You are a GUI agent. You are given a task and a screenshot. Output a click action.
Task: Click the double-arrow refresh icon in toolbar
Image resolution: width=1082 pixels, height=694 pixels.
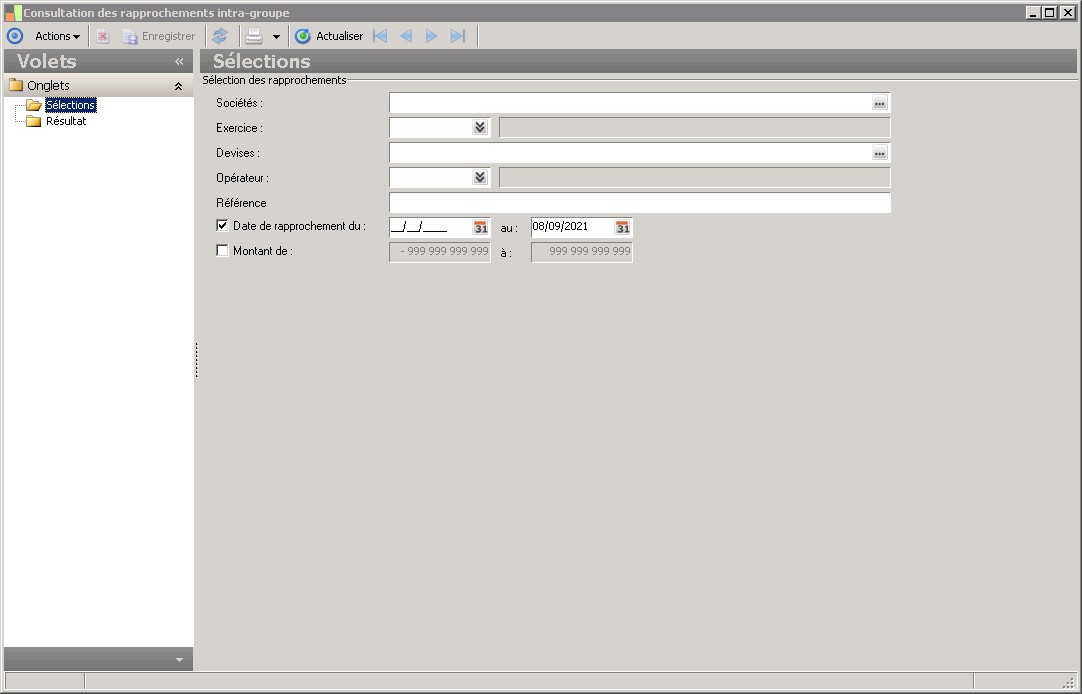(220, 36)
